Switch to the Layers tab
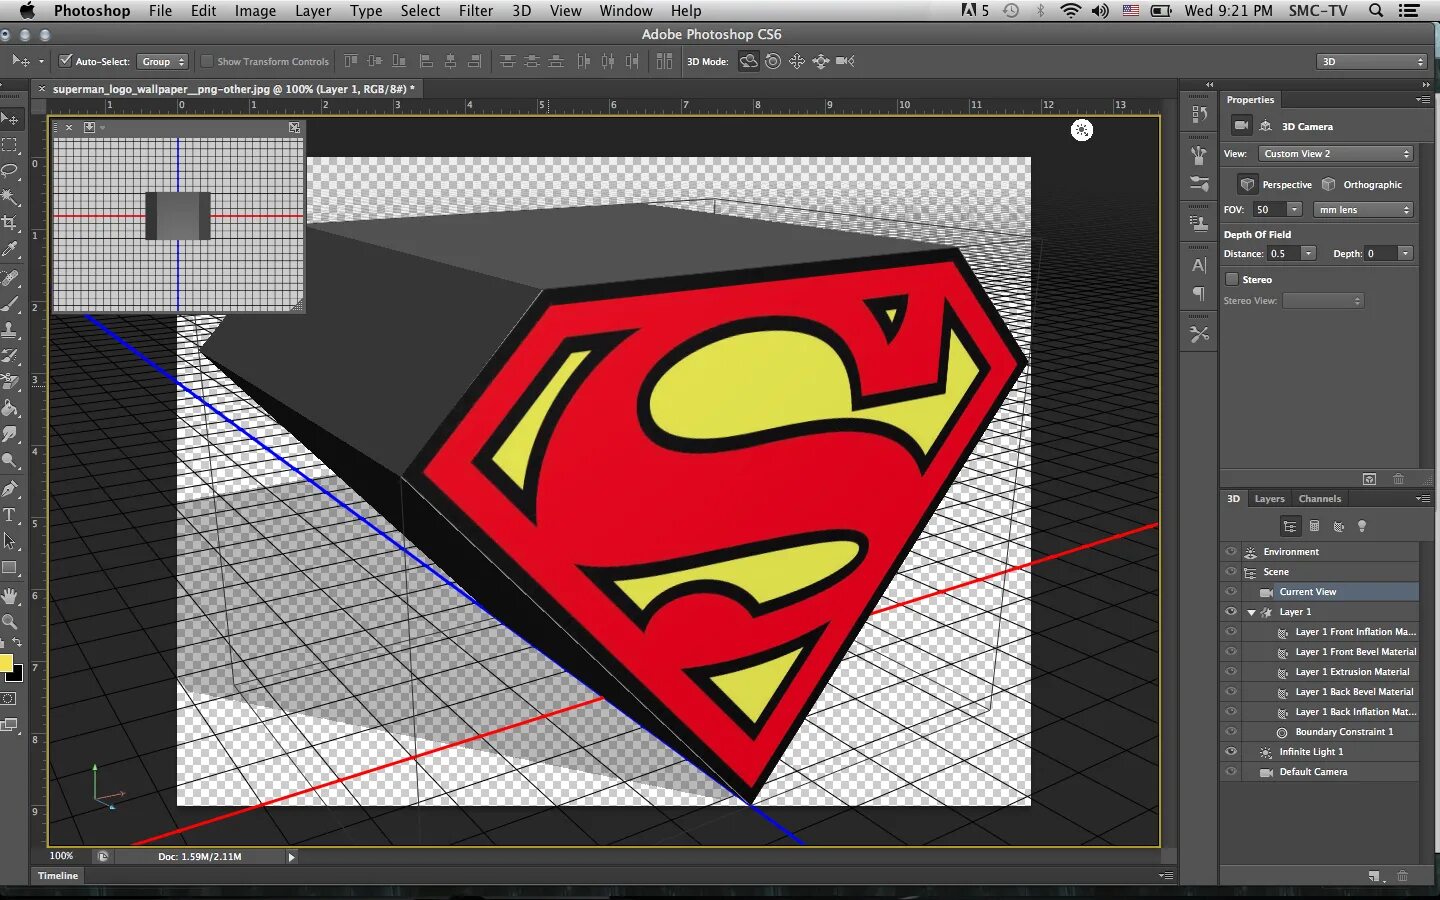The height and width of the screenshot is (900, 1440). pyautogui.click(x=1269, y=498)
